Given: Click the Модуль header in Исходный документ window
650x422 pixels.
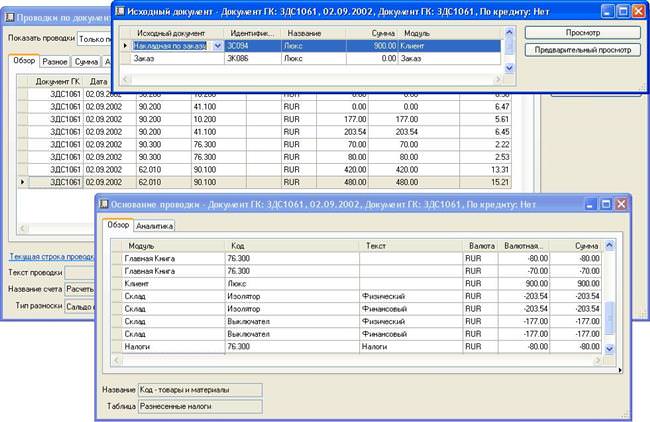Looking at the screenshot, I should [449, 33].
